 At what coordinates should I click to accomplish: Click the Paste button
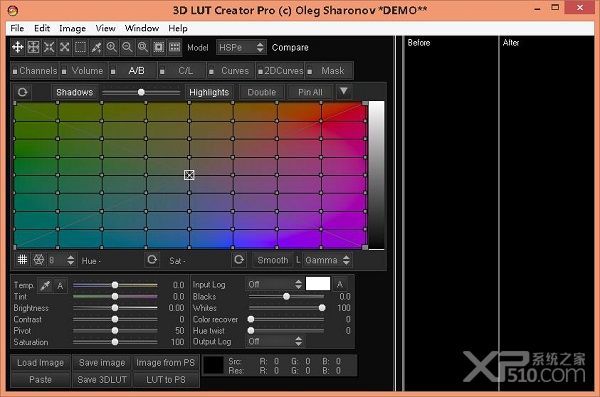click(x=40, y=379)
